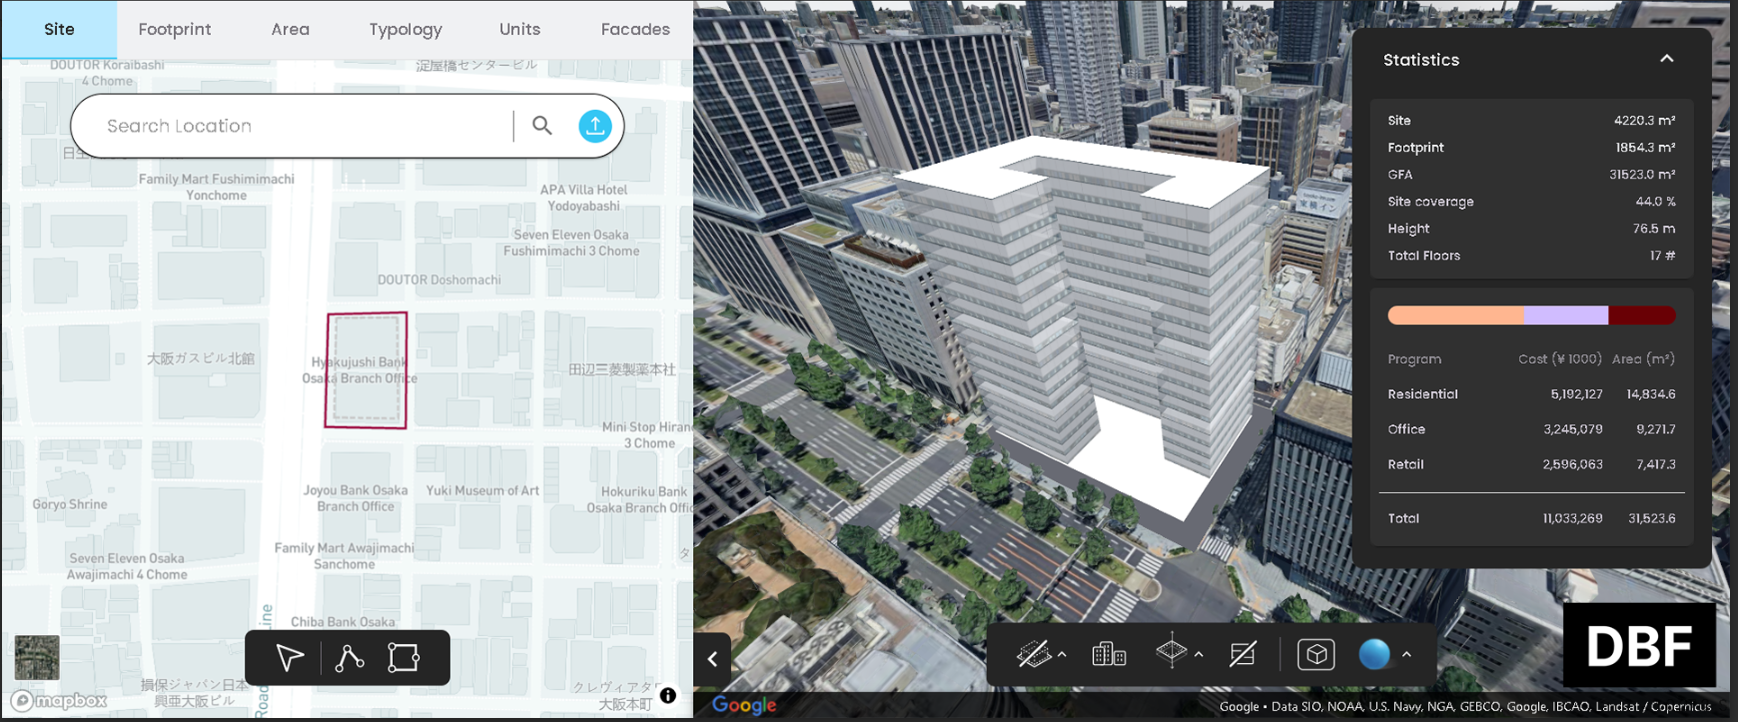Open the Facades tab
The width and height of the screenshot is (1738, 722).
635,29
